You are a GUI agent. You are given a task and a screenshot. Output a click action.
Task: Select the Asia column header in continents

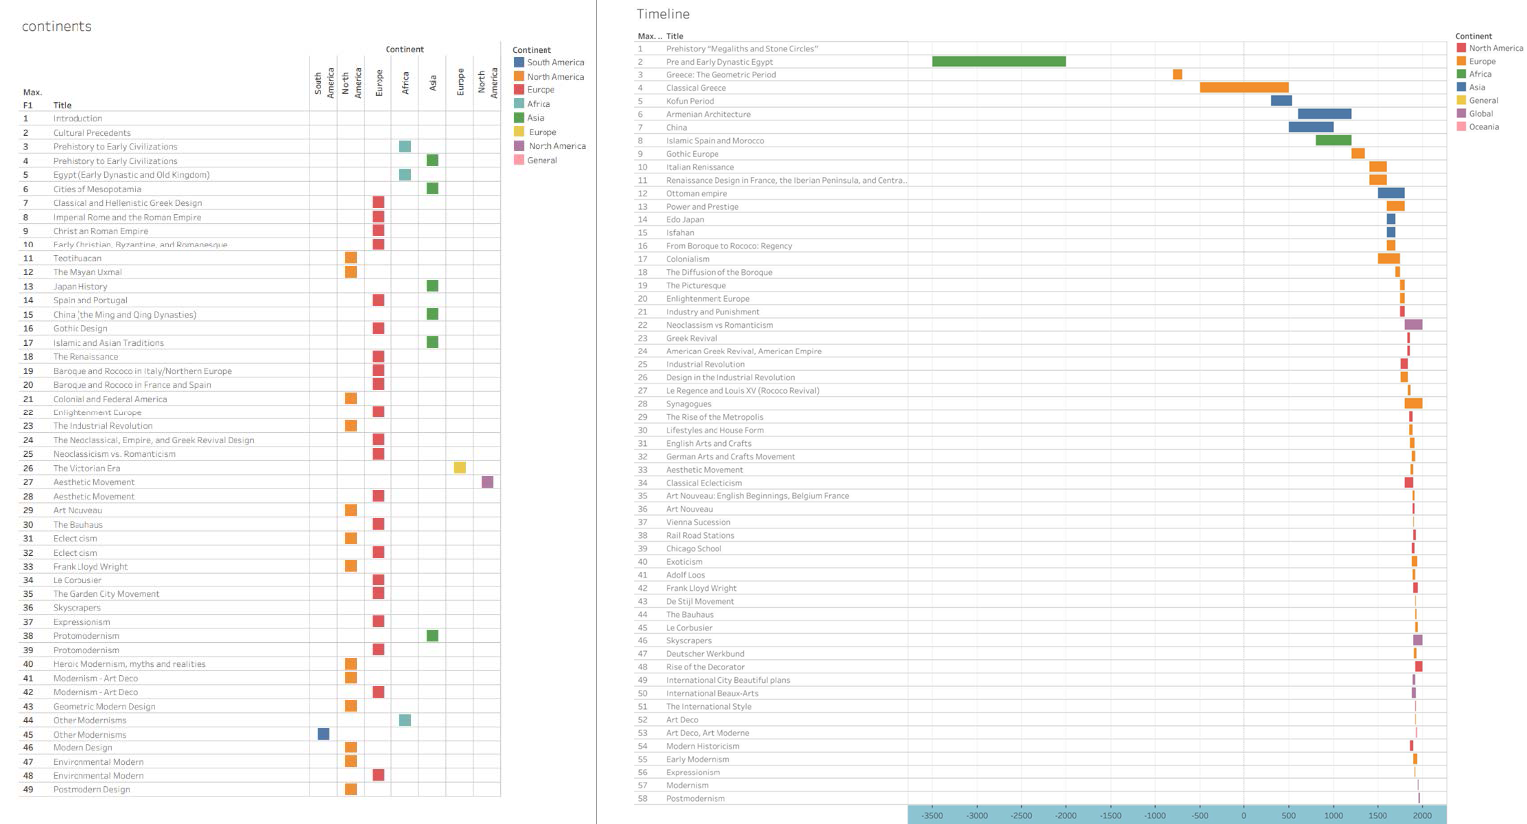[x=433, y=83]
